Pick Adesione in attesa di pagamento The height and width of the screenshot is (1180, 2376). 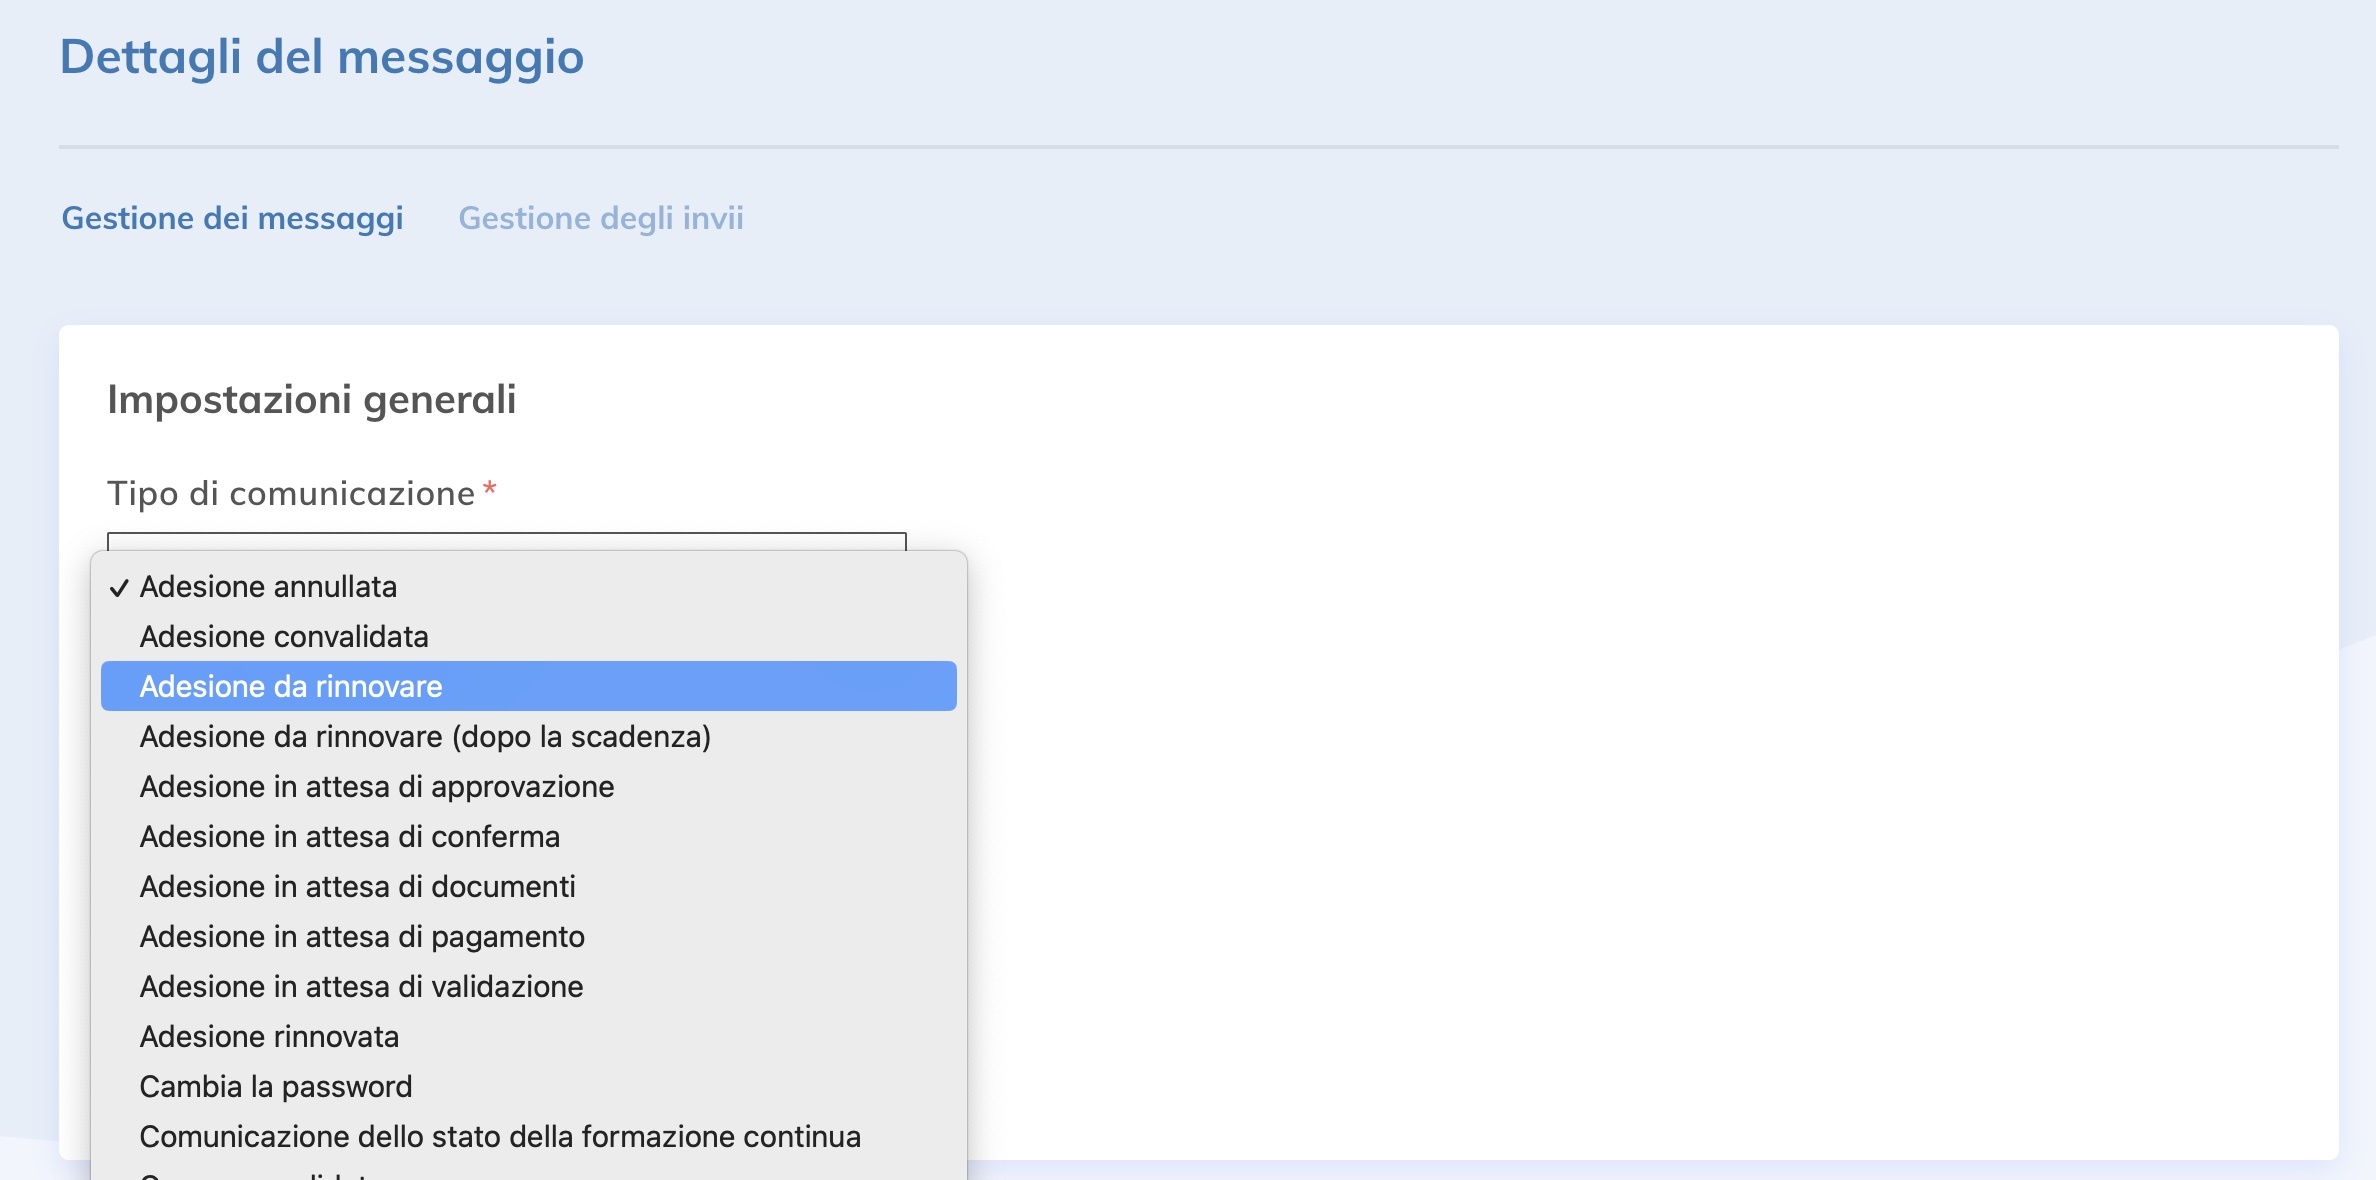coord(362,937)
